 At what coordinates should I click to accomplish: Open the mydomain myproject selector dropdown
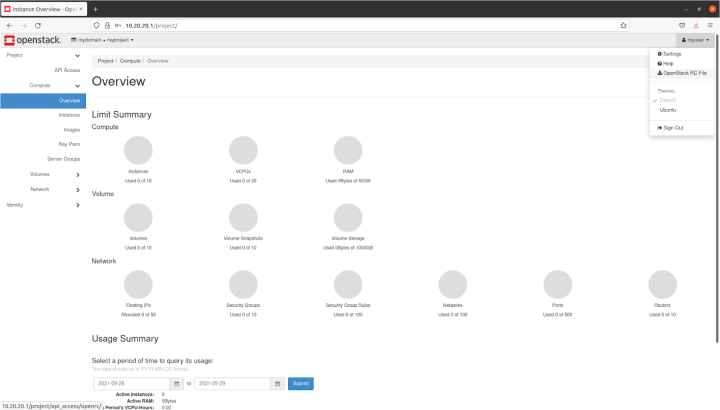tap(102, 40)
